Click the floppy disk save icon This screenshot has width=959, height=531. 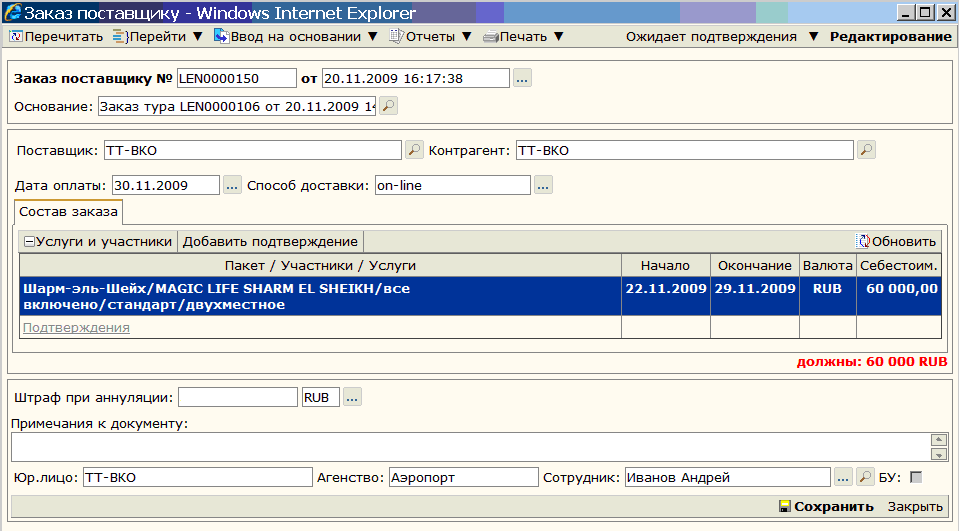[785, 507]
